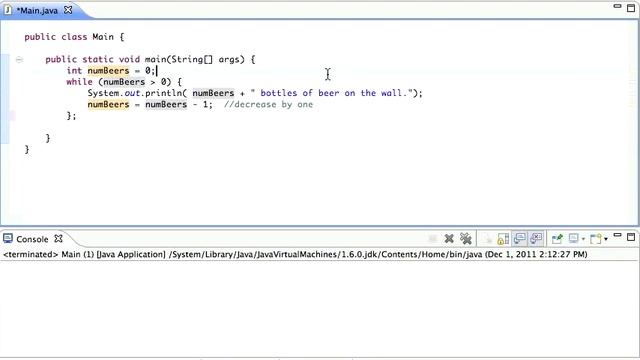Click 'public class Main {' line
This screenshot has height=360, width=640.
74,37
